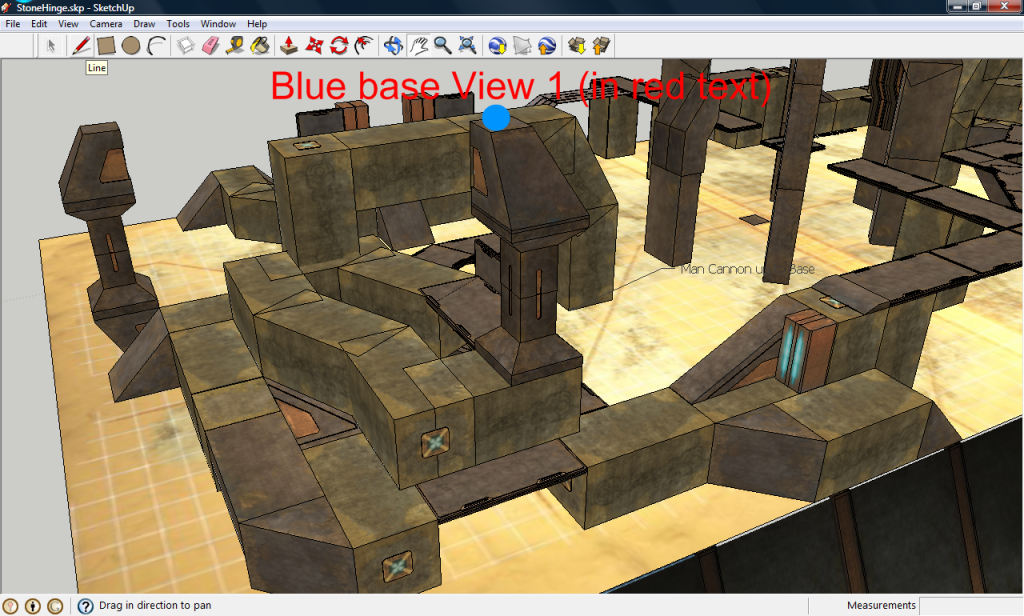Click the Place Model globe icon

(x=547, y=46)
